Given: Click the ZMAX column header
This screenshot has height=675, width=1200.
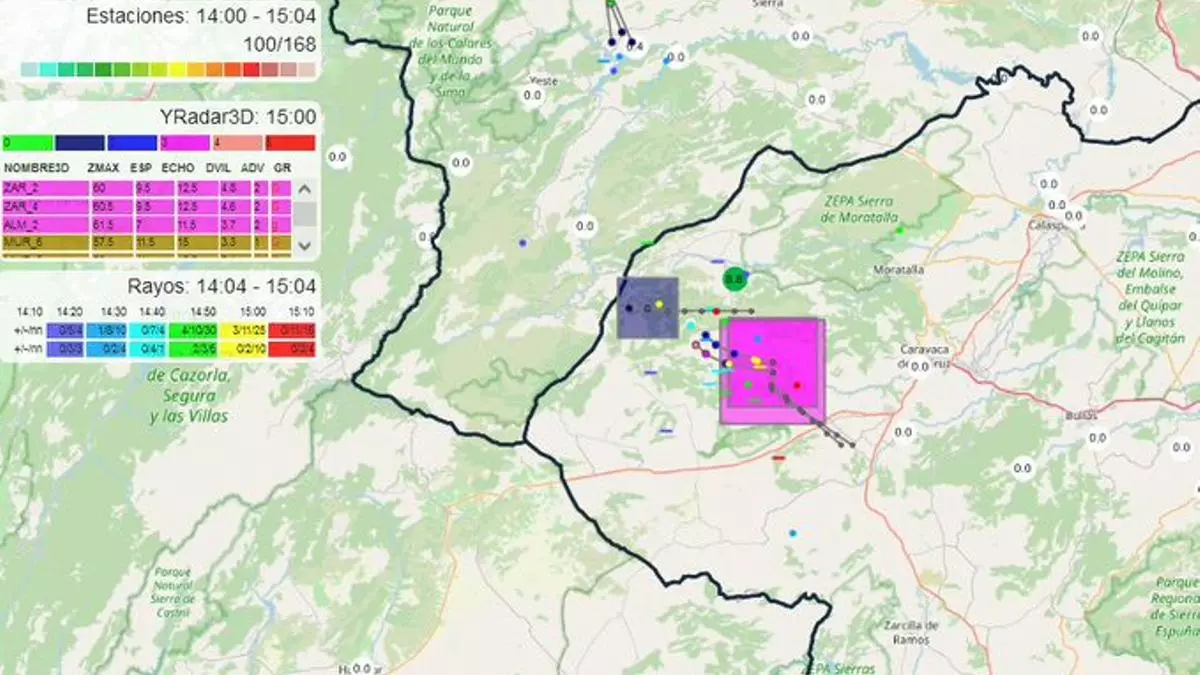Looking at the screenshot, I should point(102,168).
